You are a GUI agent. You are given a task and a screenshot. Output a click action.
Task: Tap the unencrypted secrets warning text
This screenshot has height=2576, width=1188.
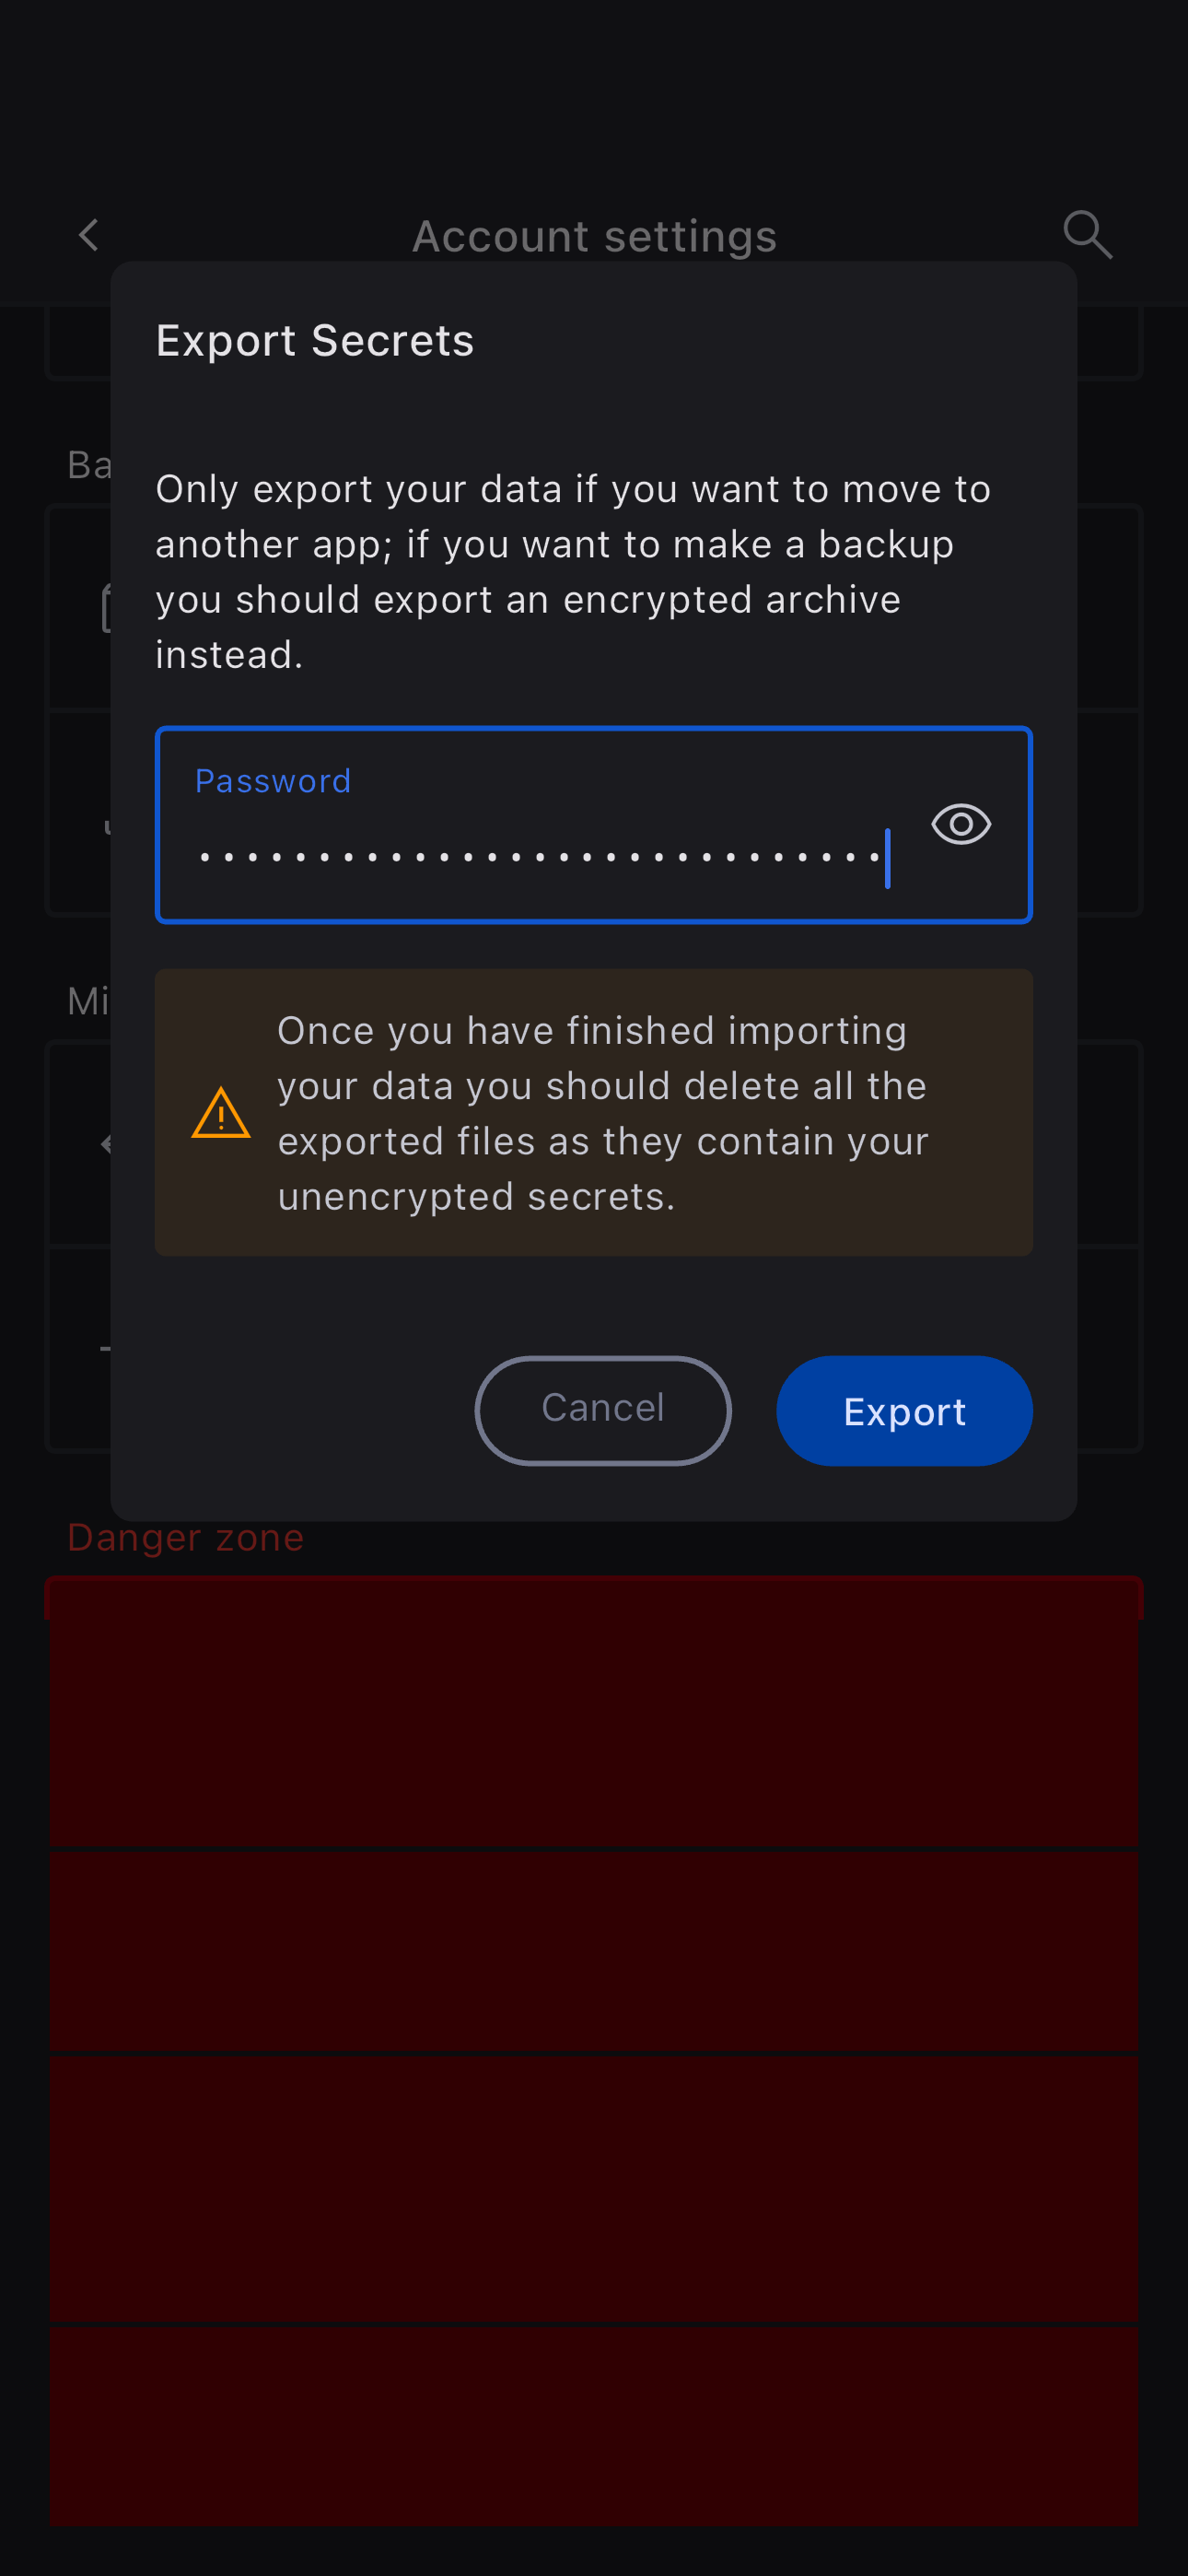tap(603, 1113)
